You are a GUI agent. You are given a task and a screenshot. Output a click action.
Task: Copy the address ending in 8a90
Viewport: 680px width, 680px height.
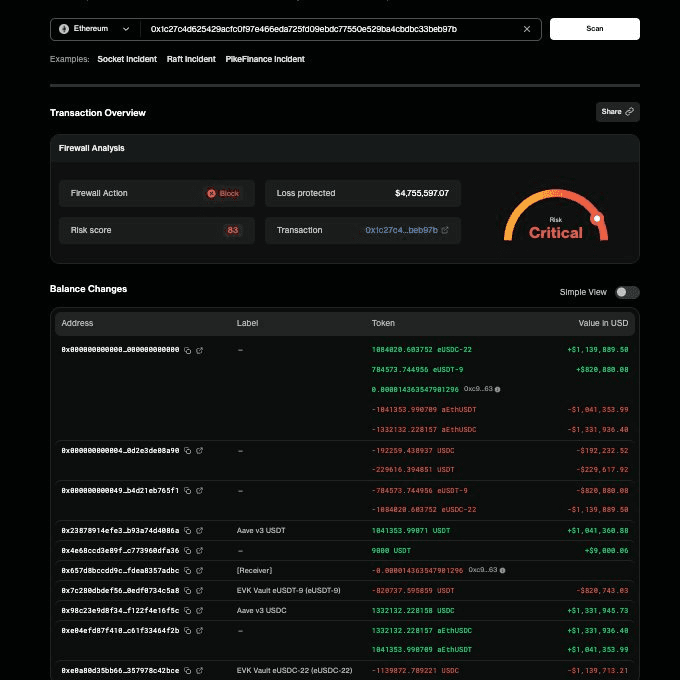click(x=187, y=451)
